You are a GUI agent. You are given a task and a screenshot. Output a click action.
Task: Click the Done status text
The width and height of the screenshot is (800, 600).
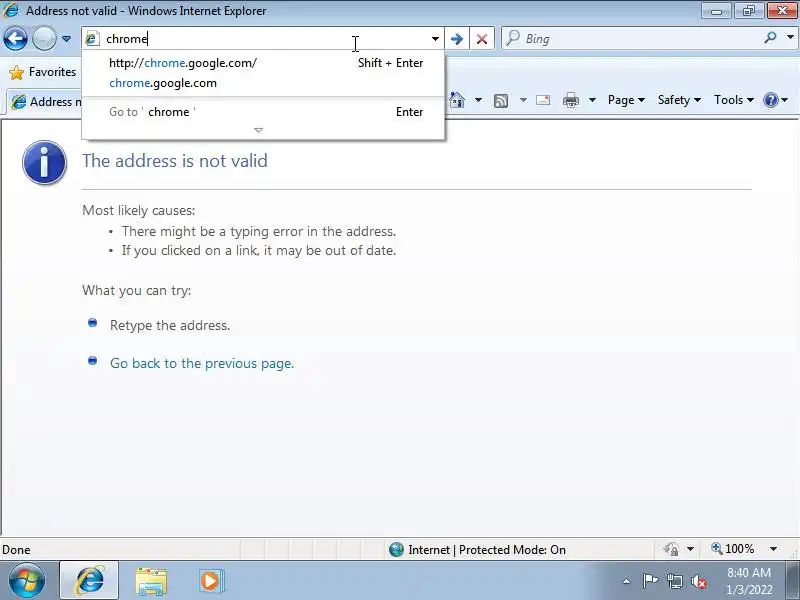tap(16, 550)
